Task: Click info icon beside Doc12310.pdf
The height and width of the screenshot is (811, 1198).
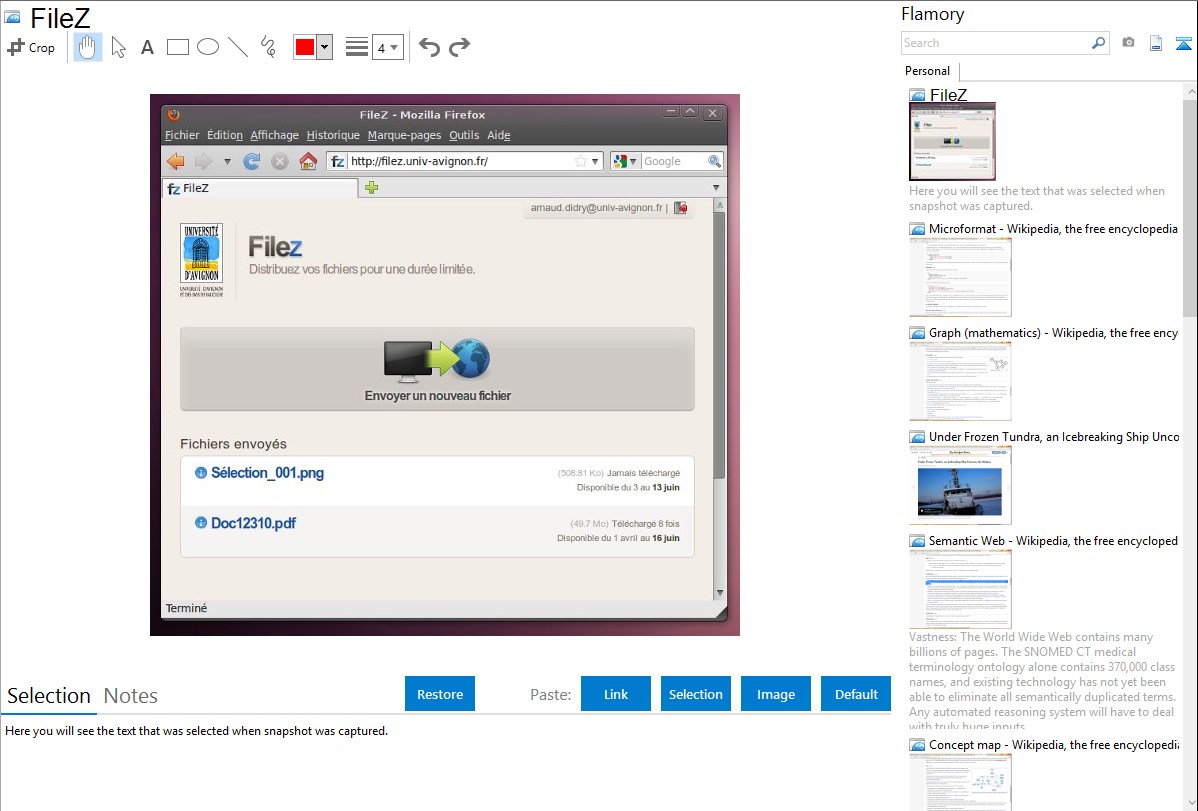Action: coord(201,523)
